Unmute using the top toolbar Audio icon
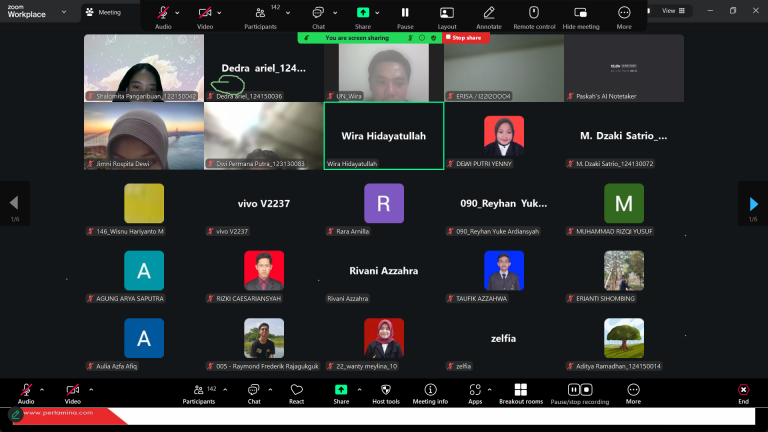 coord(163,13)
